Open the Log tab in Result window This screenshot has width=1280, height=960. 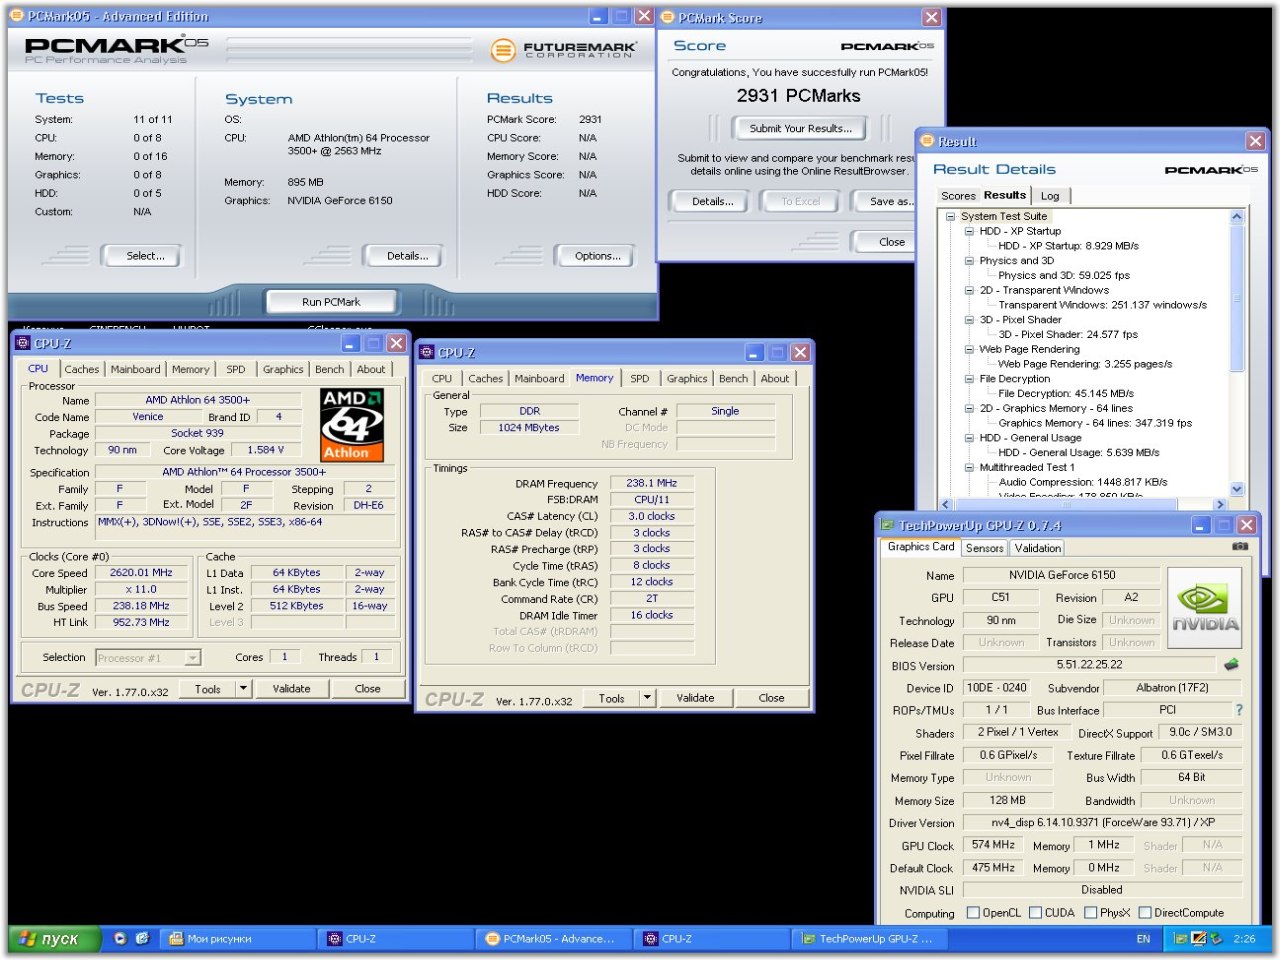[x=1050, y=196]
